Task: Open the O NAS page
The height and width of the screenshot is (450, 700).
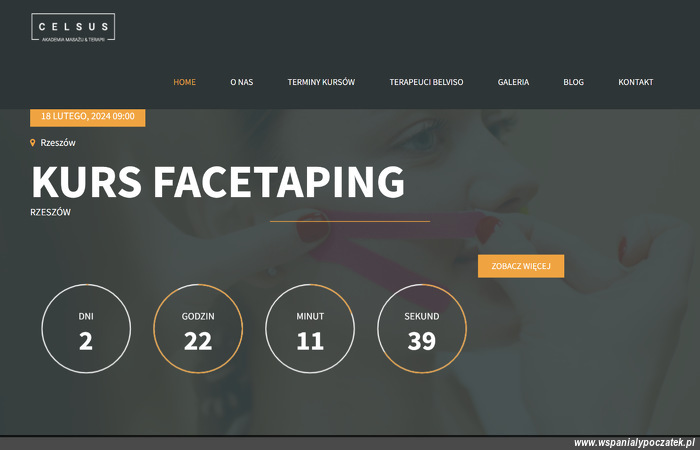Action: click(x=241, y=82)
